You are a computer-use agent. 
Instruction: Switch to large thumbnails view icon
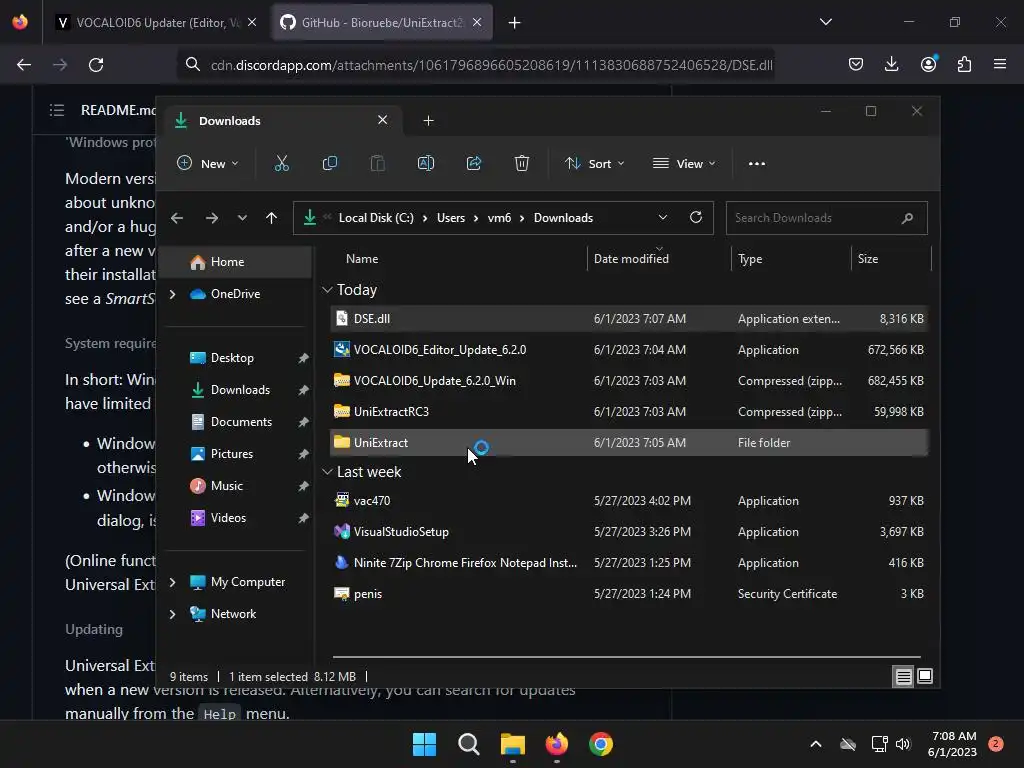925,676
